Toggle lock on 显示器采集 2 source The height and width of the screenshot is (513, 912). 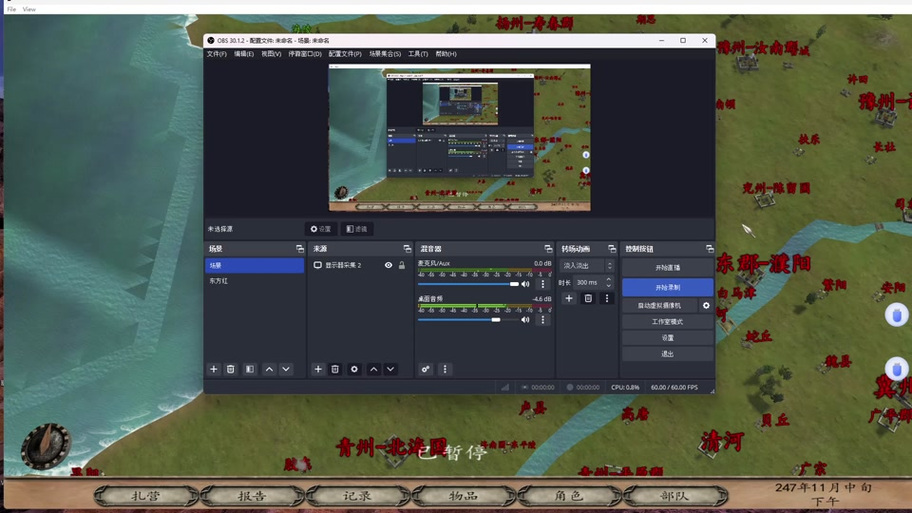point(402,265)
